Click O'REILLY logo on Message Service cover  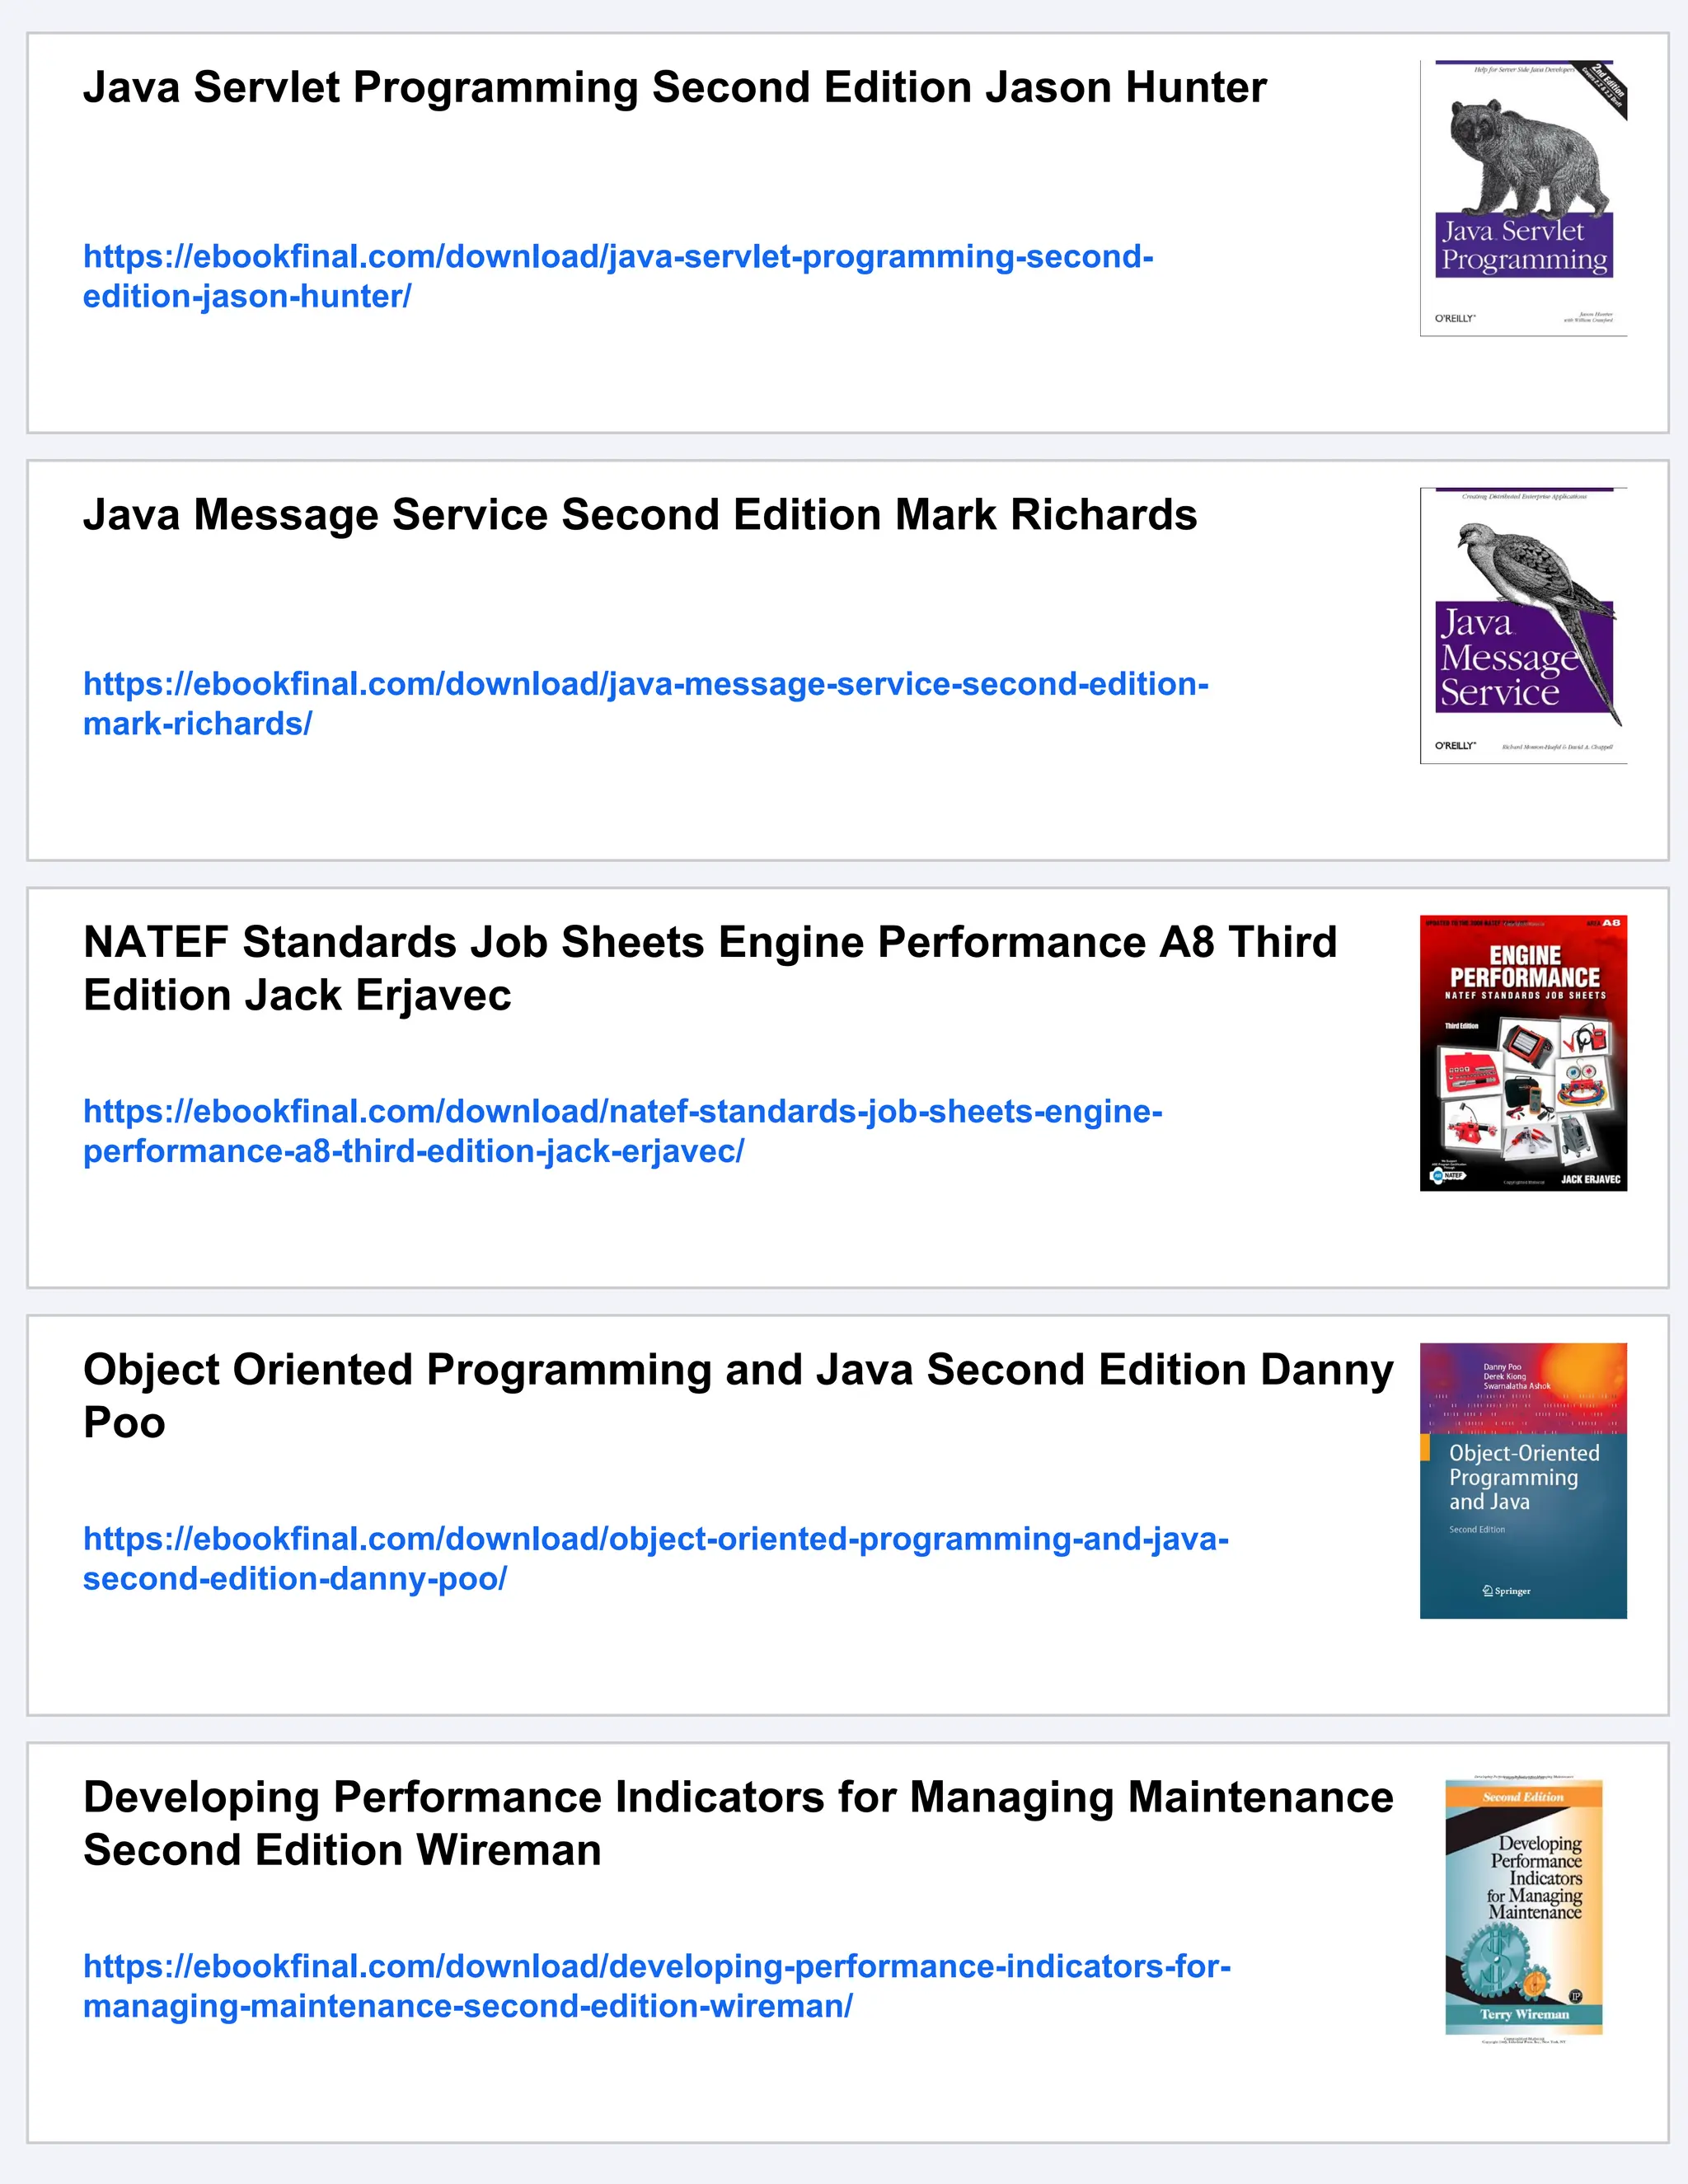(x=1455, y=746)
